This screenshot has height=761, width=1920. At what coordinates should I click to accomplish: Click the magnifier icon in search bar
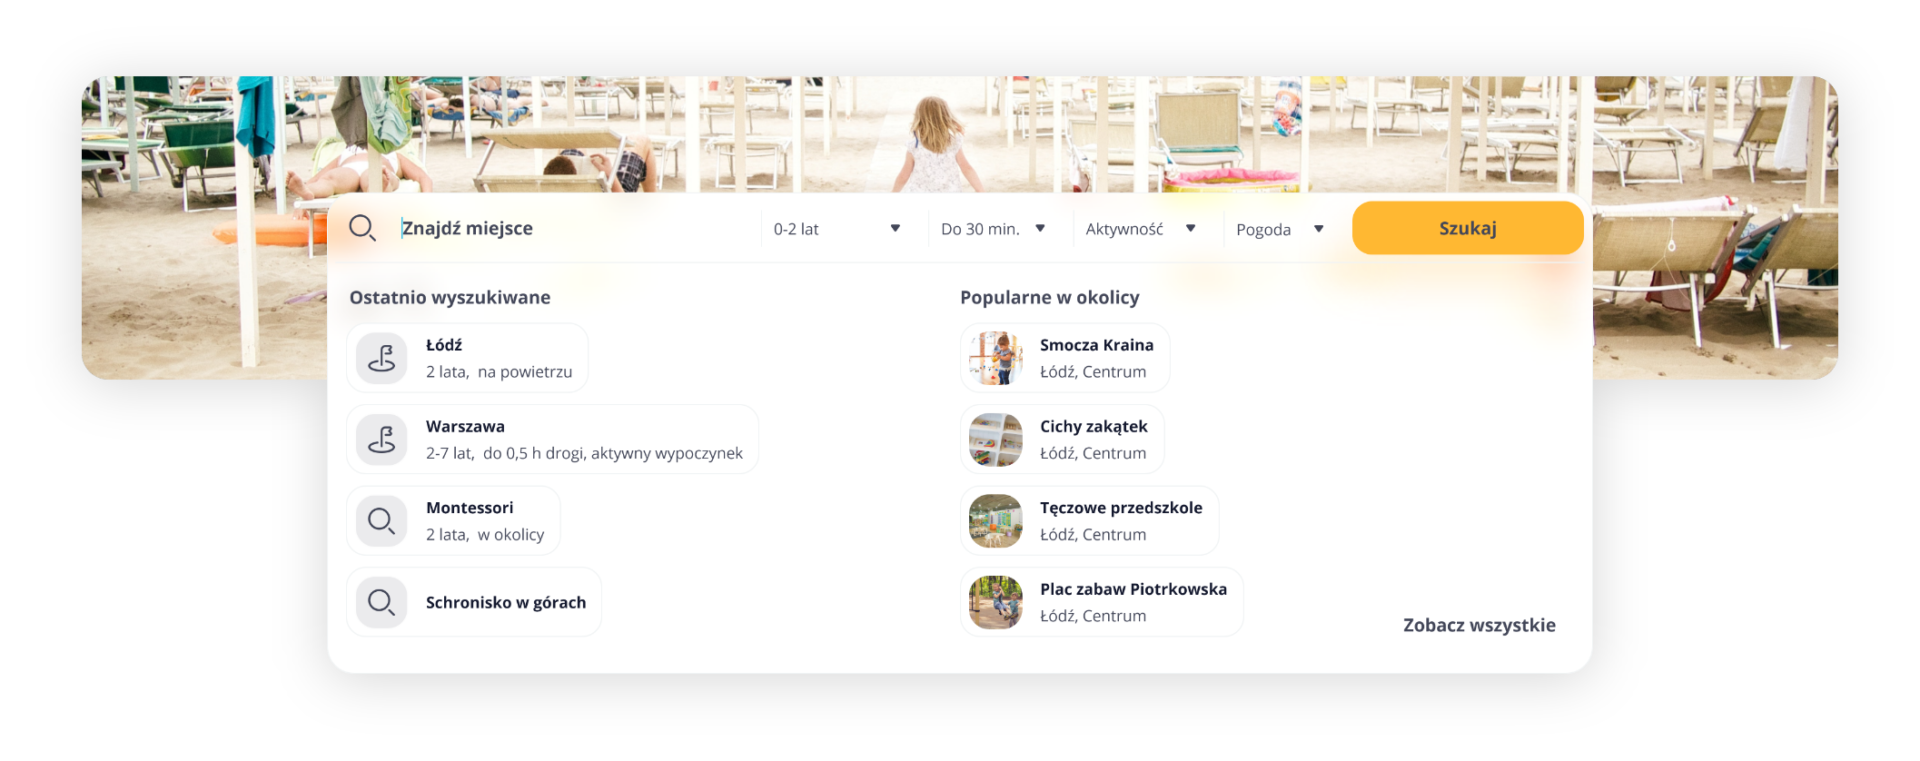(362, 228)
